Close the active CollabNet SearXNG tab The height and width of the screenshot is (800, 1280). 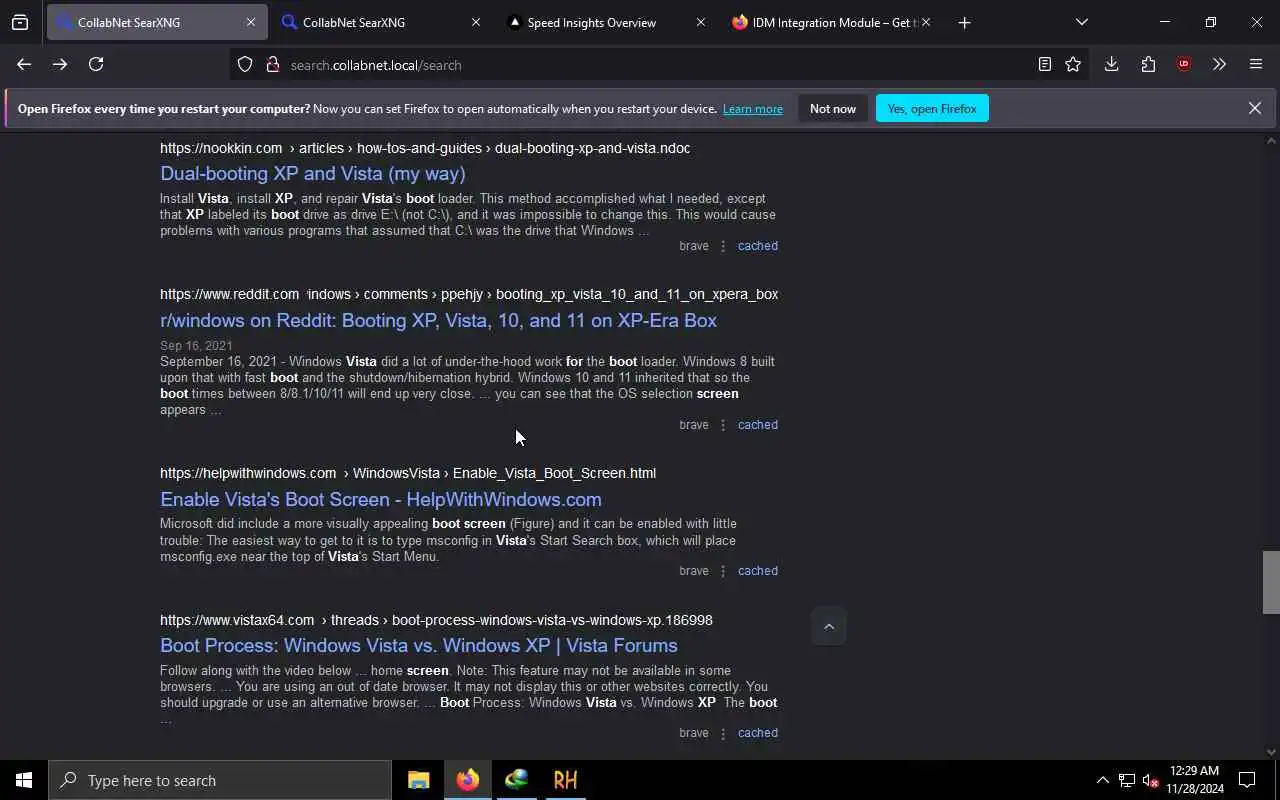[251, 22]
